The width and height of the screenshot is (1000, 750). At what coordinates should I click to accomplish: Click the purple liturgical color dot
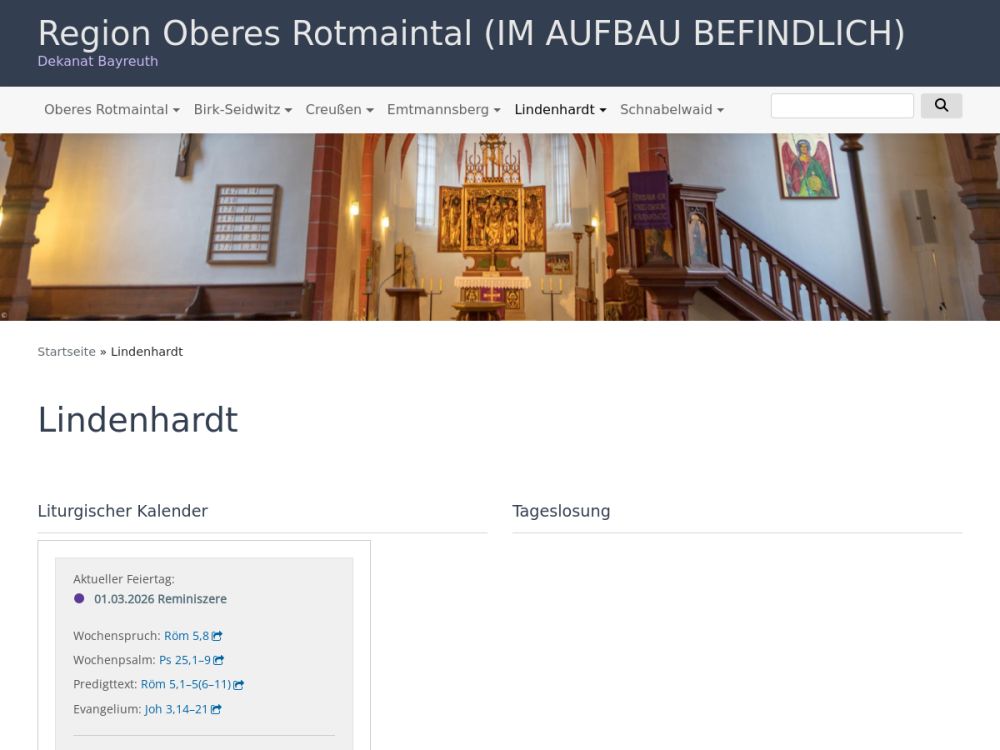click(x=79, y=598)
